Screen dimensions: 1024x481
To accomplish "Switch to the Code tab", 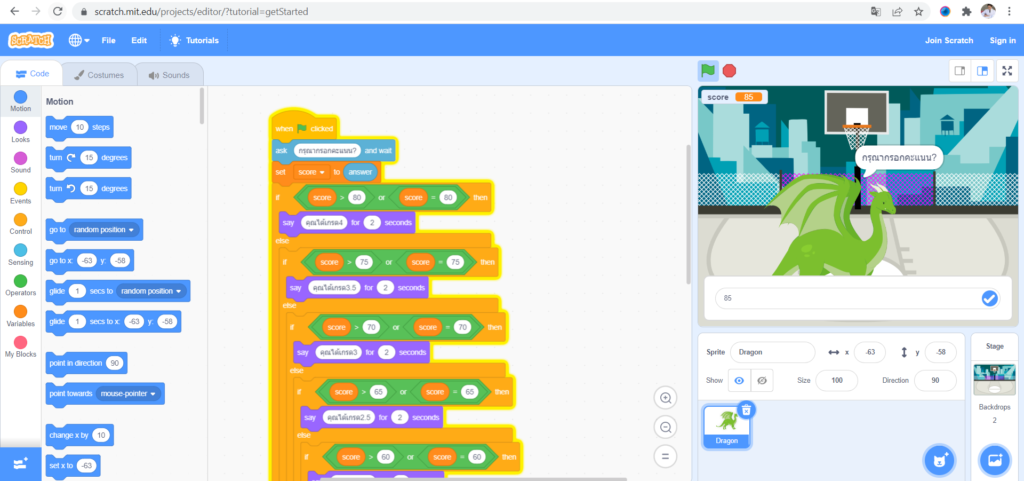I will coord(32,74).
